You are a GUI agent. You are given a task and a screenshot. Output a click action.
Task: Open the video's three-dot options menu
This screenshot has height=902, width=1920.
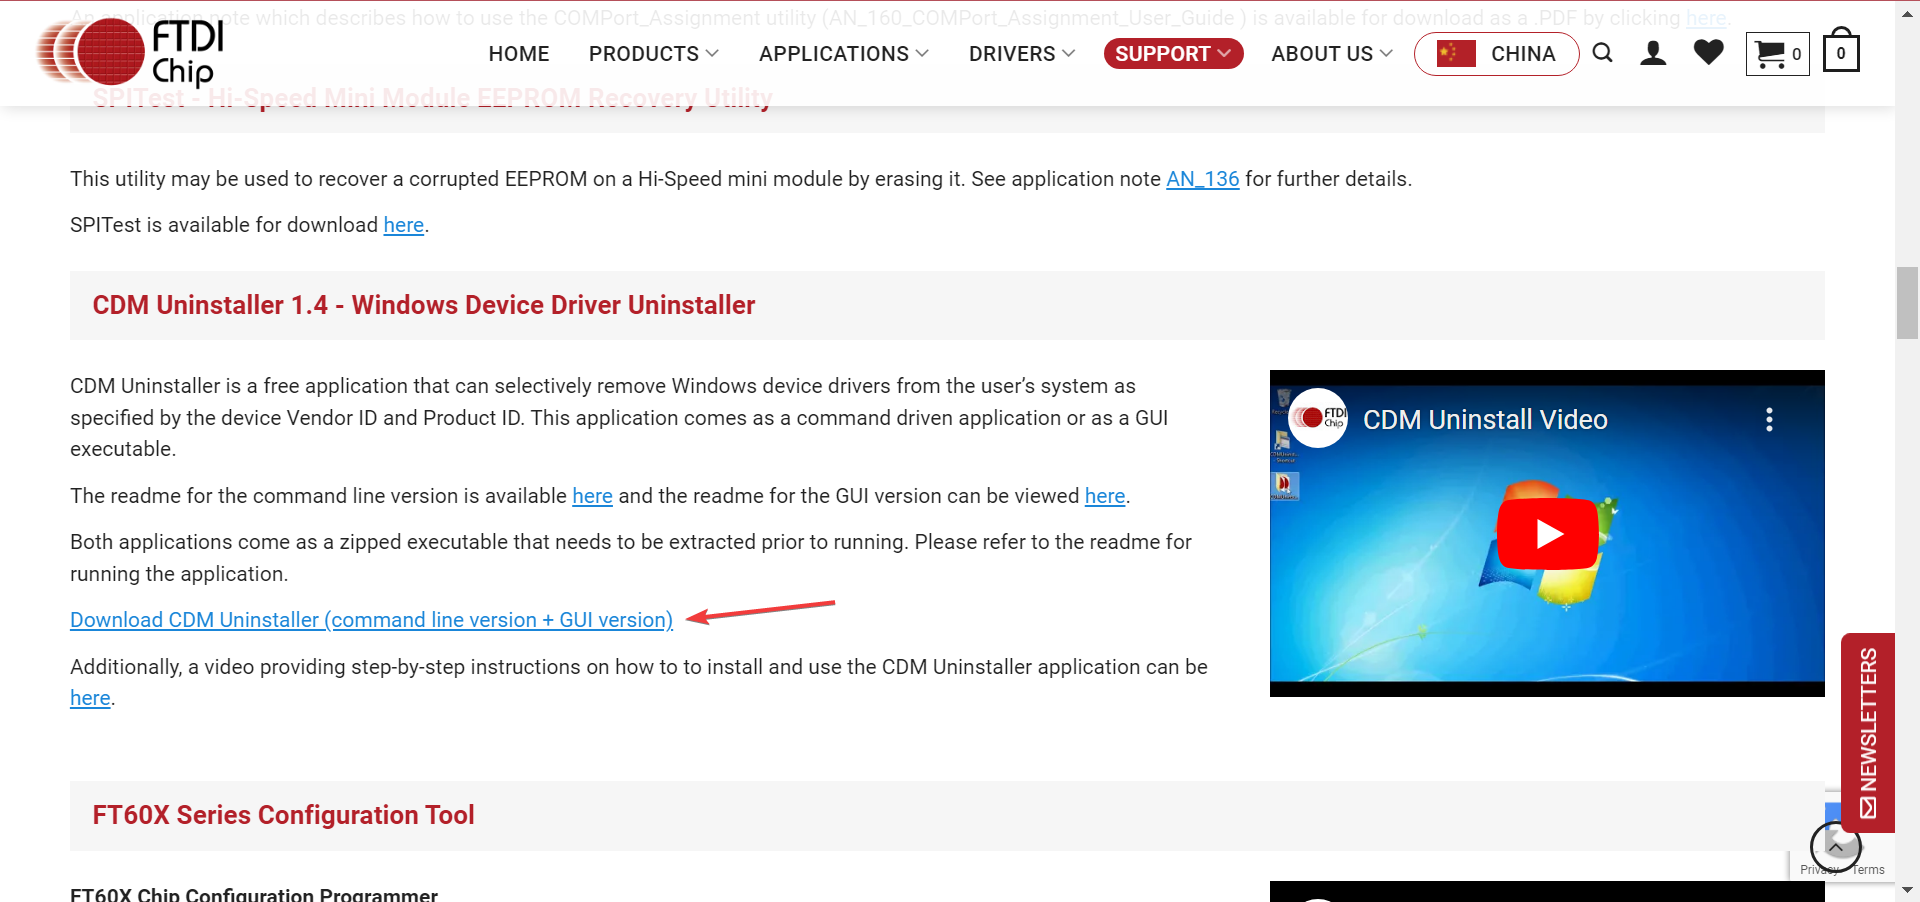tap(1769, 419)
